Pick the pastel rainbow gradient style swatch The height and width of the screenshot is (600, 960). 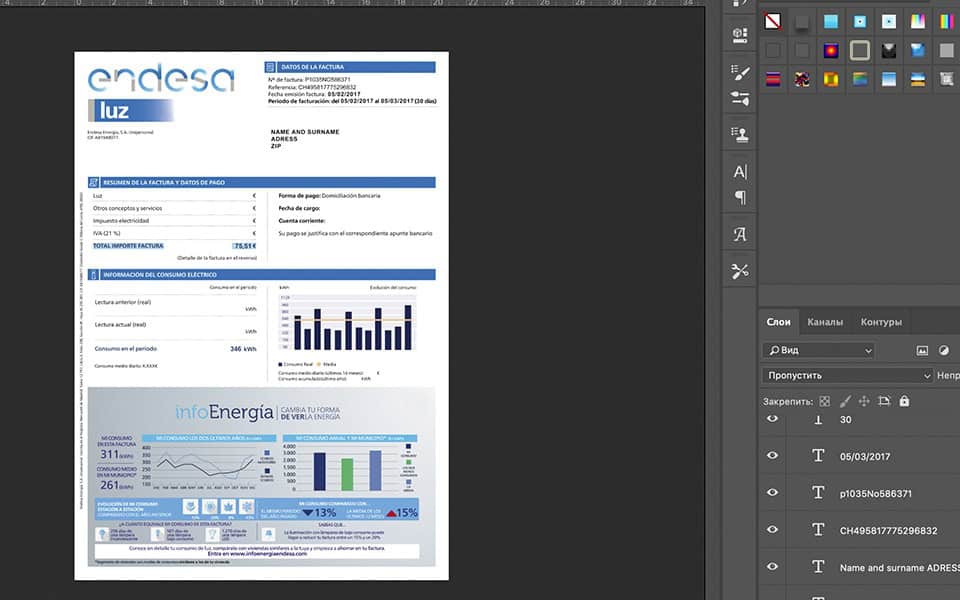[x=918, y=21]
